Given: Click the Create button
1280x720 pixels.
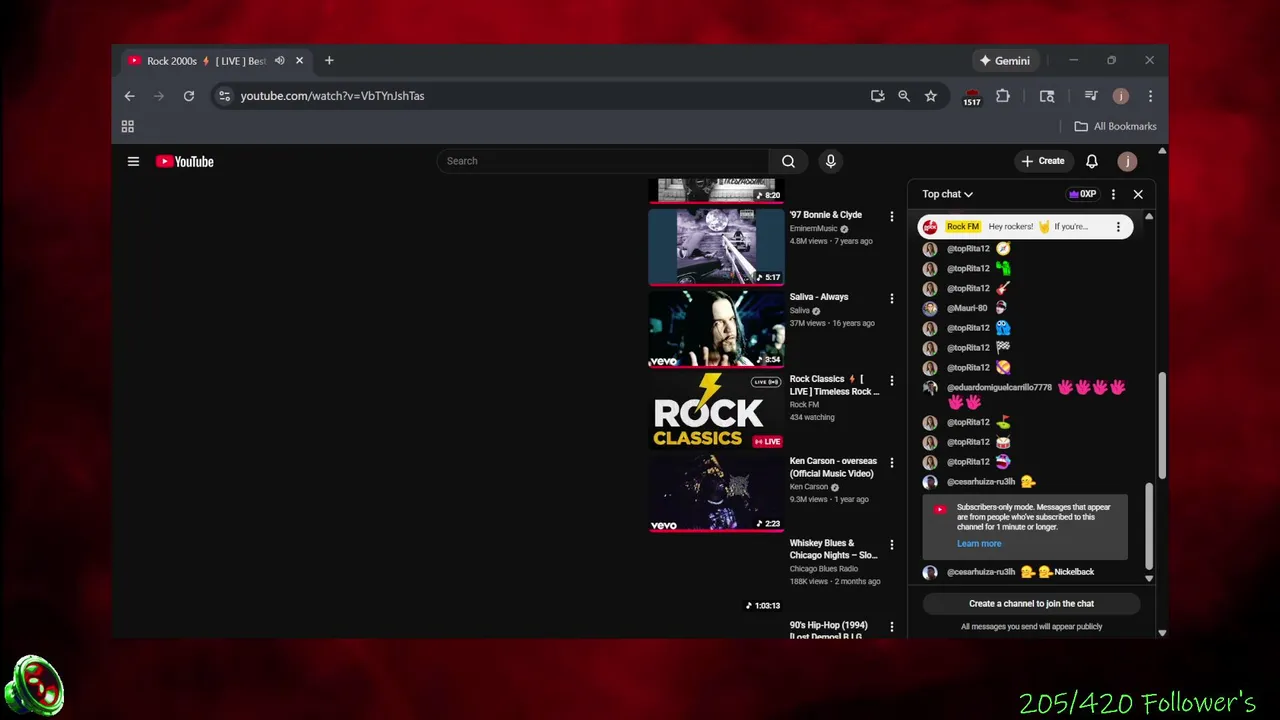Looking at the screenshot, I should pyautogui.click(x=1043, y=161).
